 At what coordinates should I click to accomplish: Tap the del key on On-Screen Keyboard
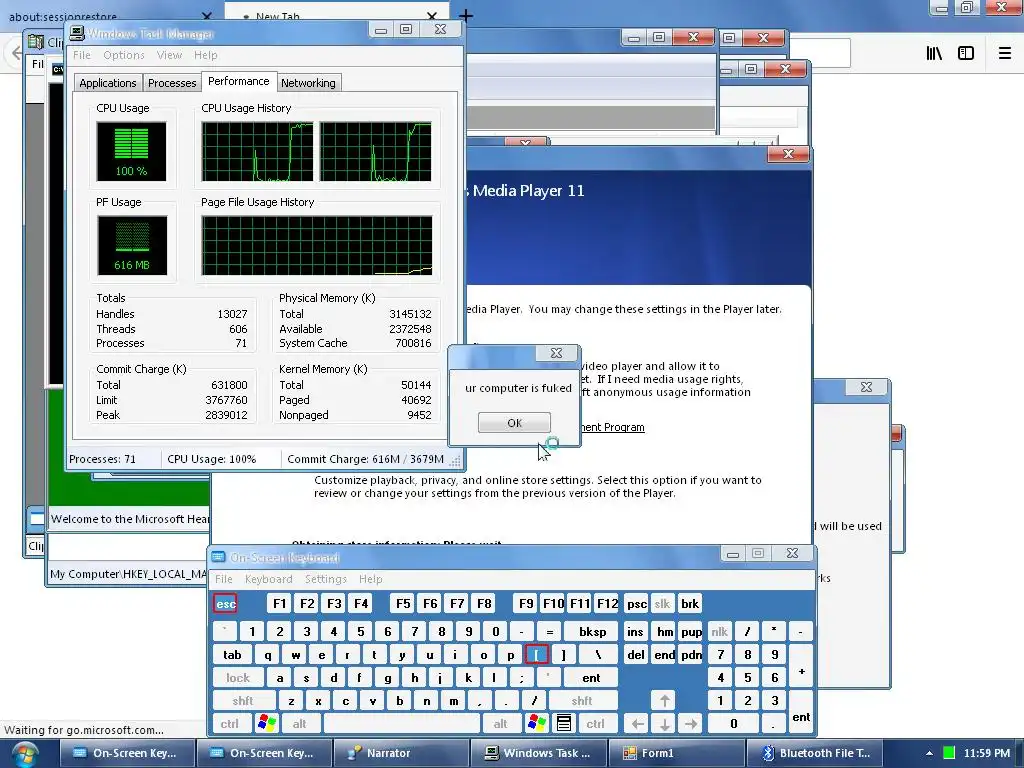[x=636, y=654]
